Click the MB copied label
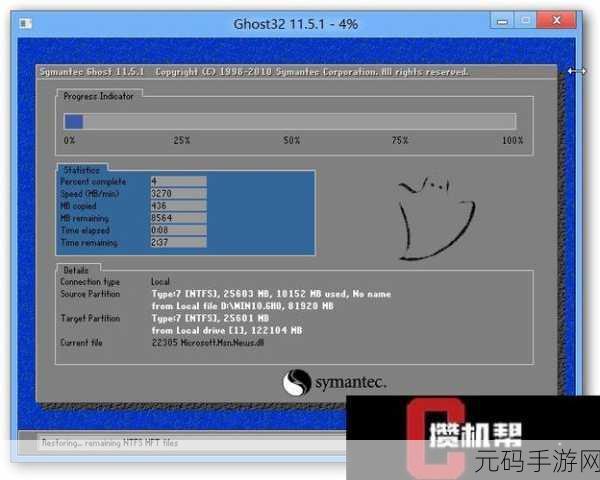 click(x=78, y=206)
